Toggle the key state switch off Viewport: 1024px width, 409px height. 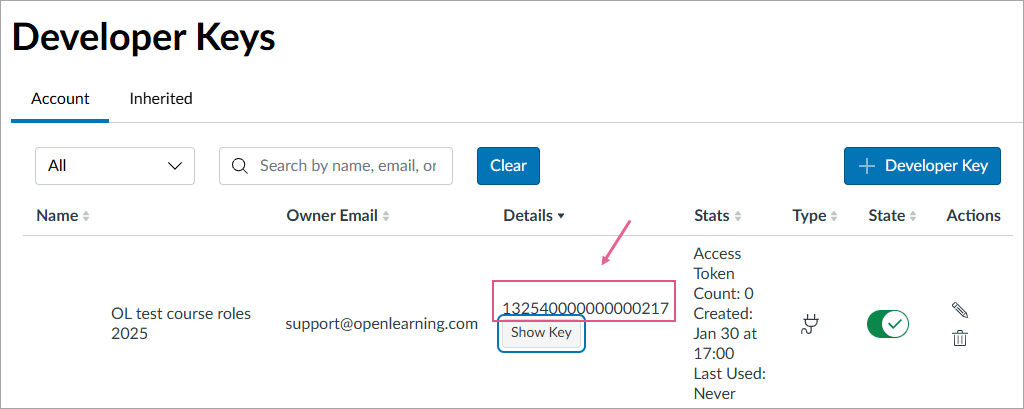[888, 324]
